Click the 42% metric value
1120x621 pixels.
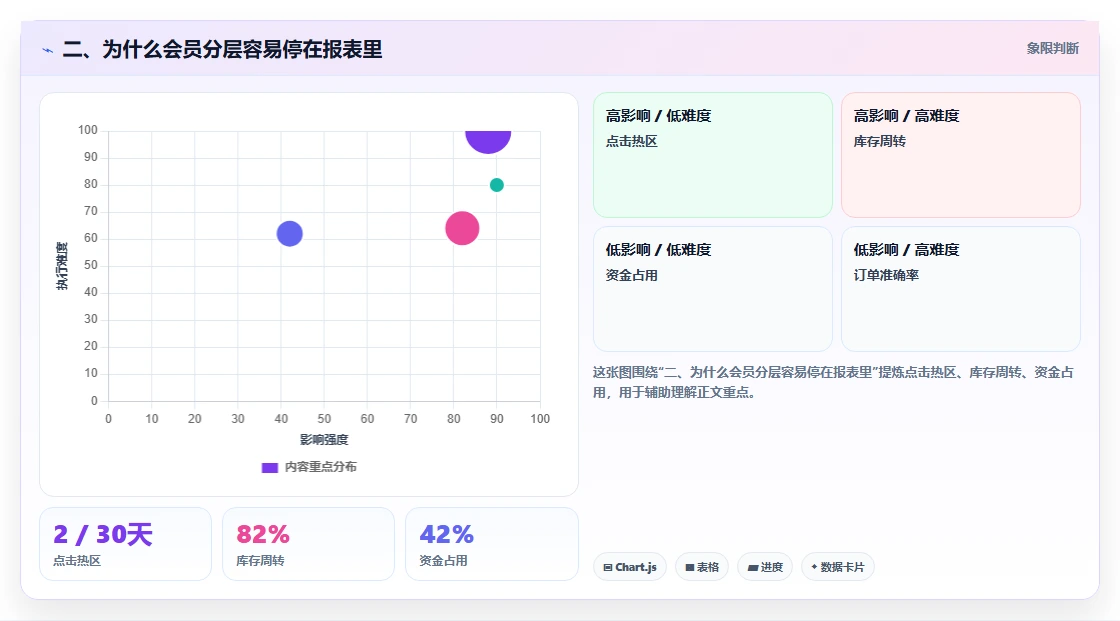[446, 535]
